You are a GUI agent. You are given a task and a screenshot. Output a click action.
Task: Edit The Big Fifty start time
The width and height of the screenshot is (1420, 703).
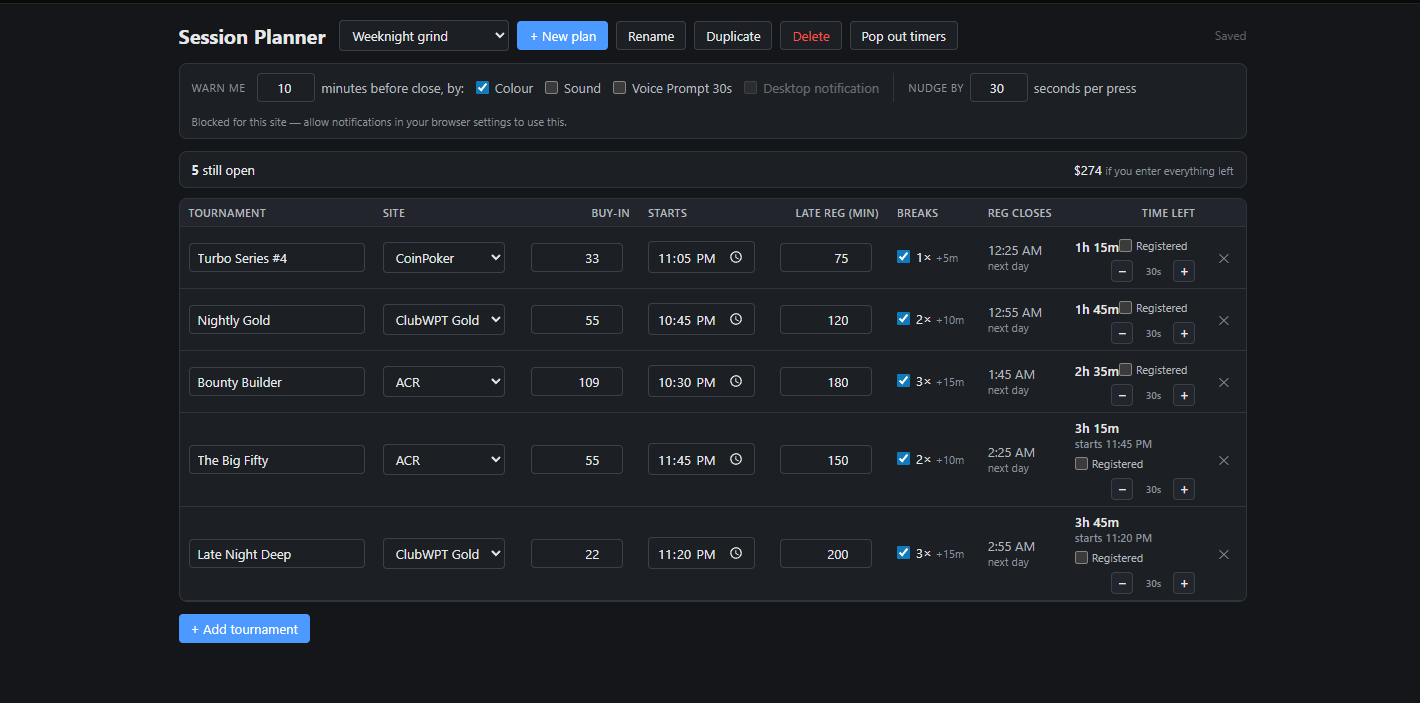(x=701, y=460)
